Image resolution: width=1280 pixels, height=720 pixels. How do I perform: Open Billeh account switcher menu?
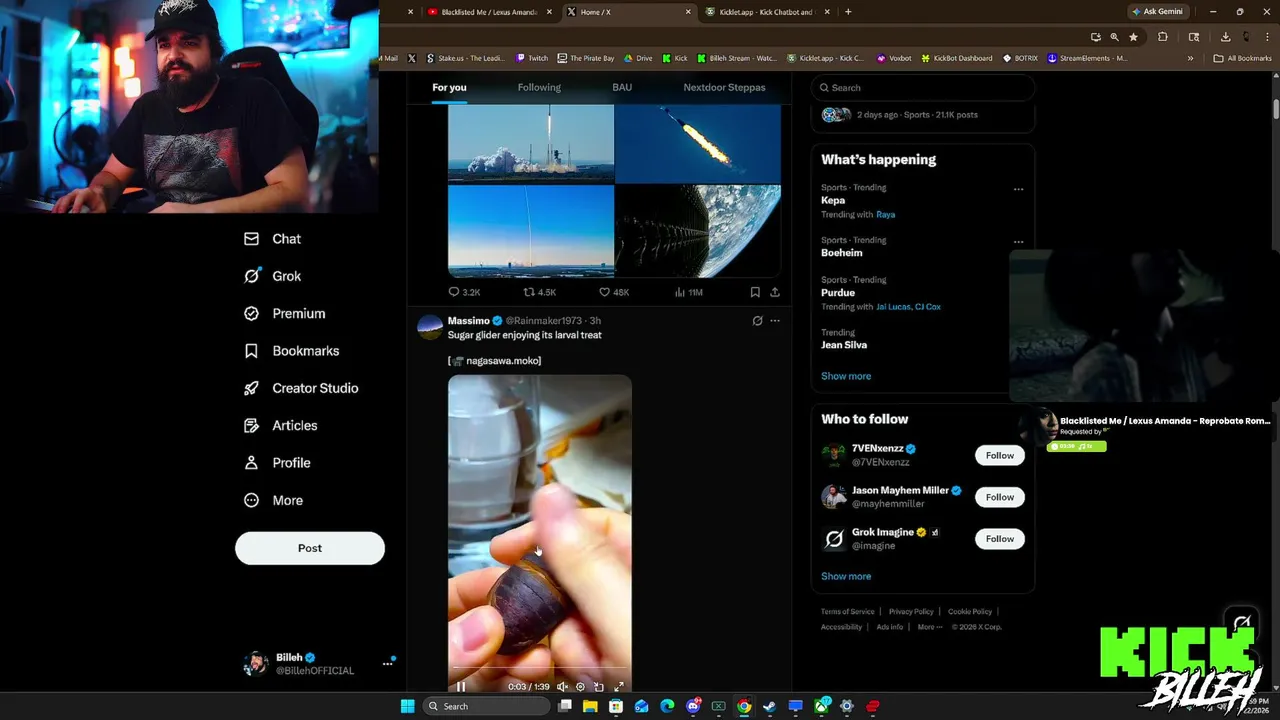[x=388, y=663]
